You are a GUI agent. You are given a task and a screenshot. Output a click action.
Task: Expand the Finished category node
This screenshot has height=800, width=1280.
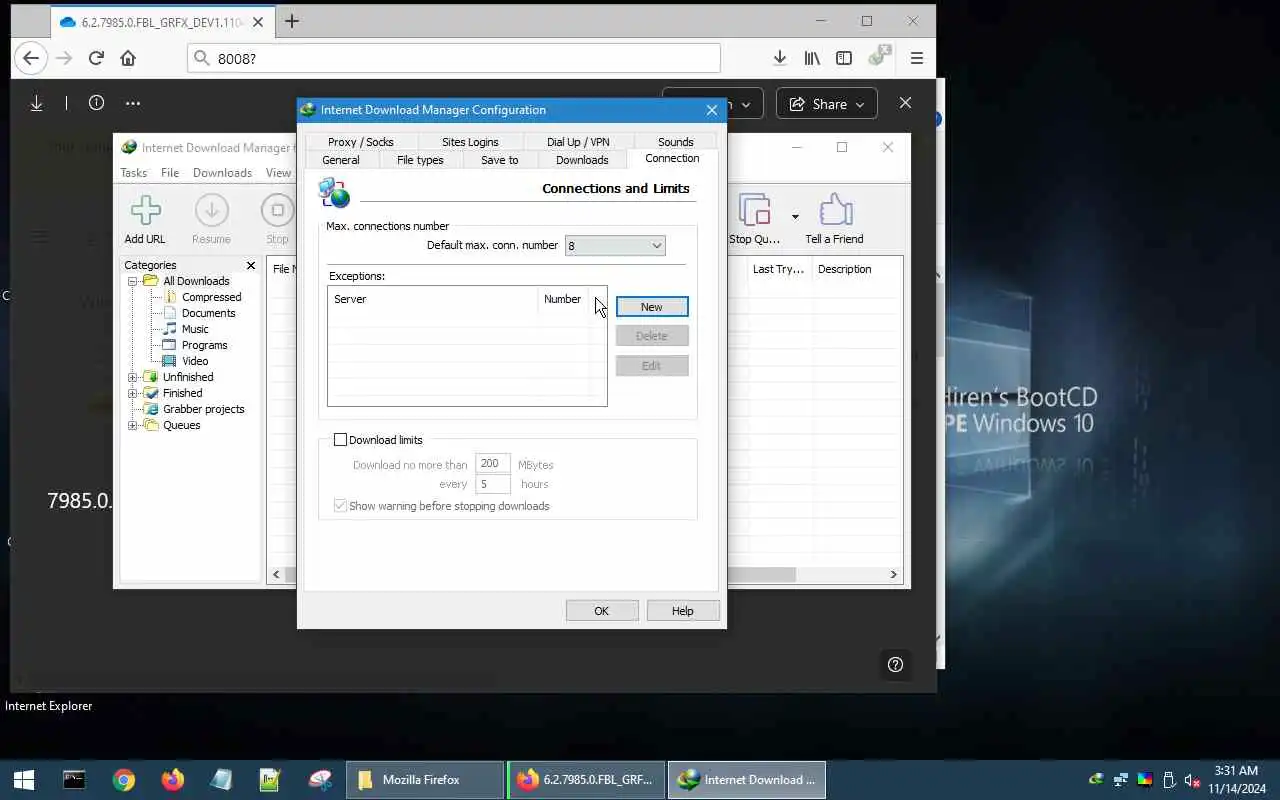coord(133,393)
